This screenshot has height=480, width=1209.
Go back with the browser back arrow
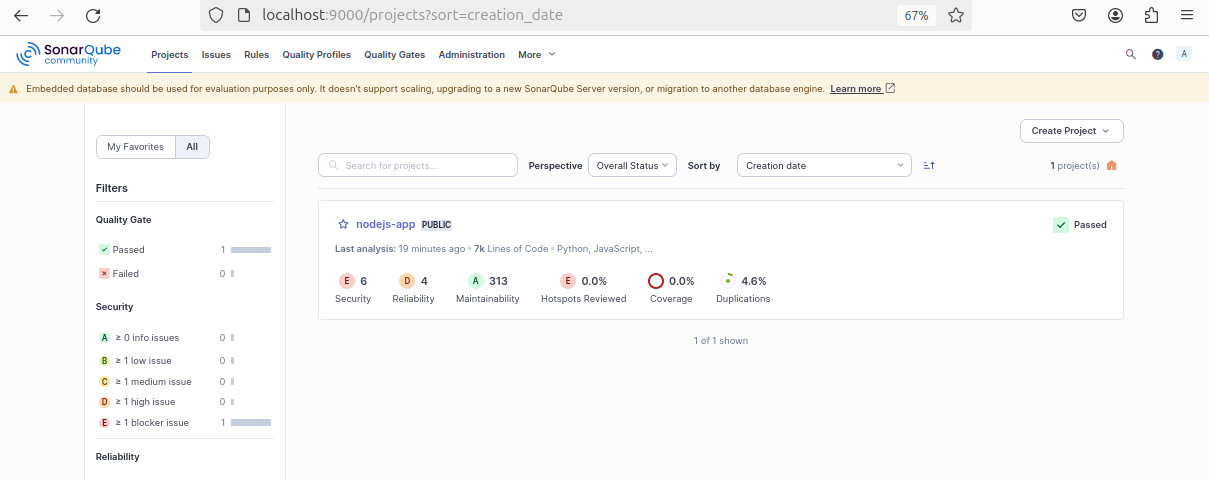tap(22, 15)
